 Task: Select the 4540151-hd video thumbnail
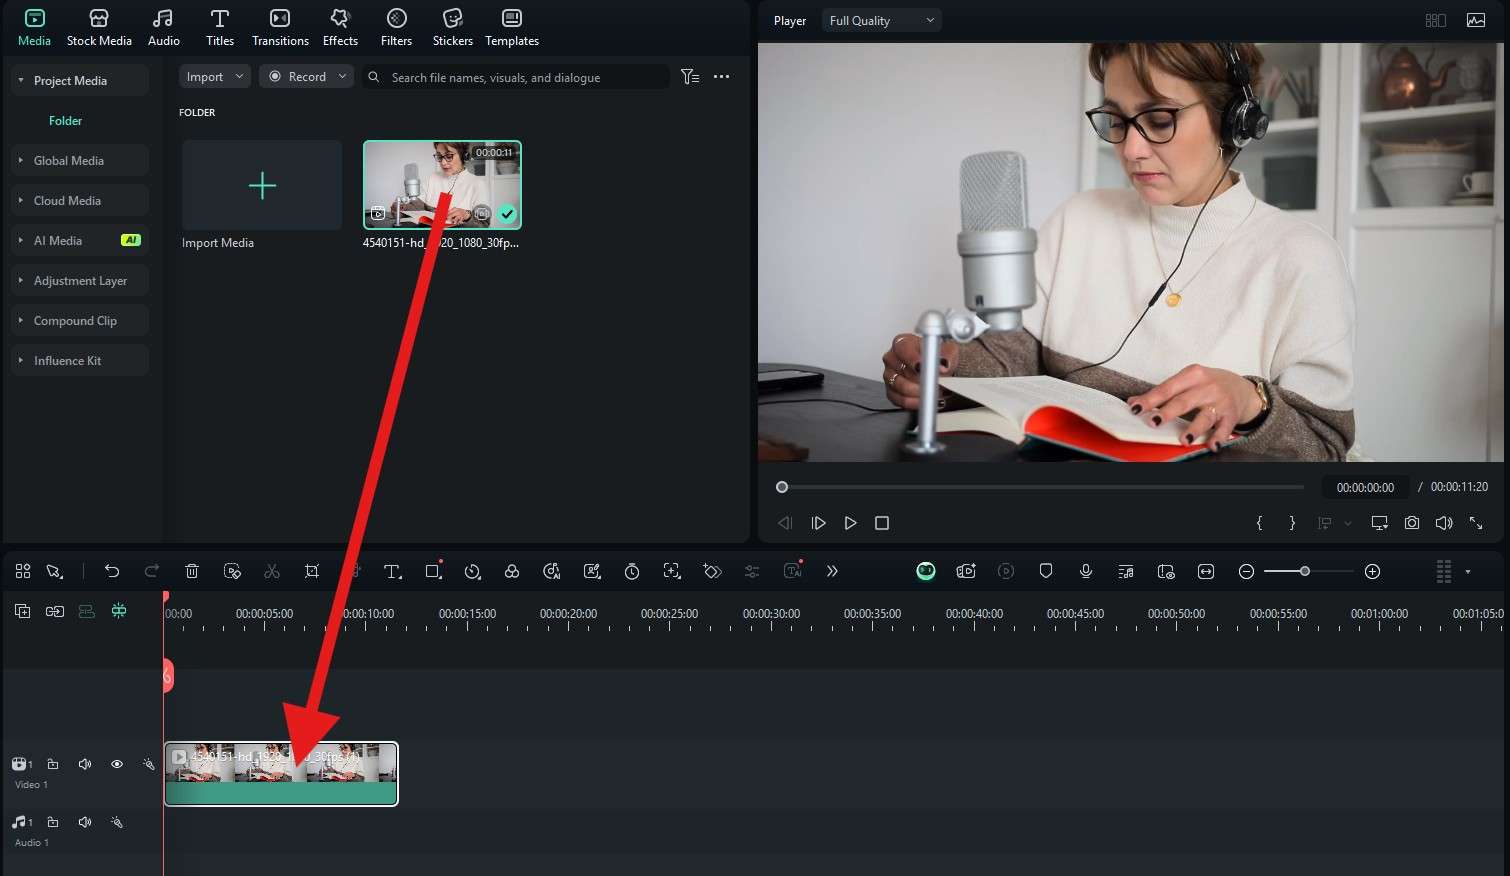point(442,185)
